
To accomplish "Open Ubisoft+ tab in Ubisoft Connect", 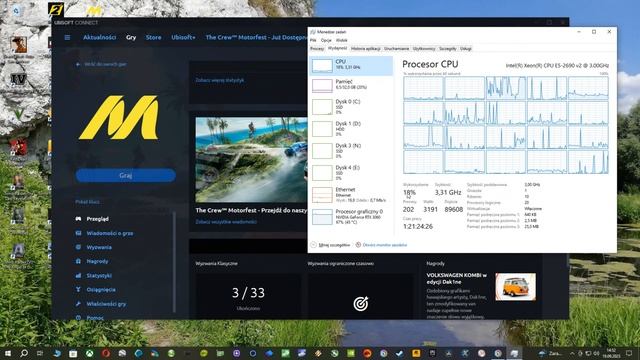I will (x=183, y=37).
